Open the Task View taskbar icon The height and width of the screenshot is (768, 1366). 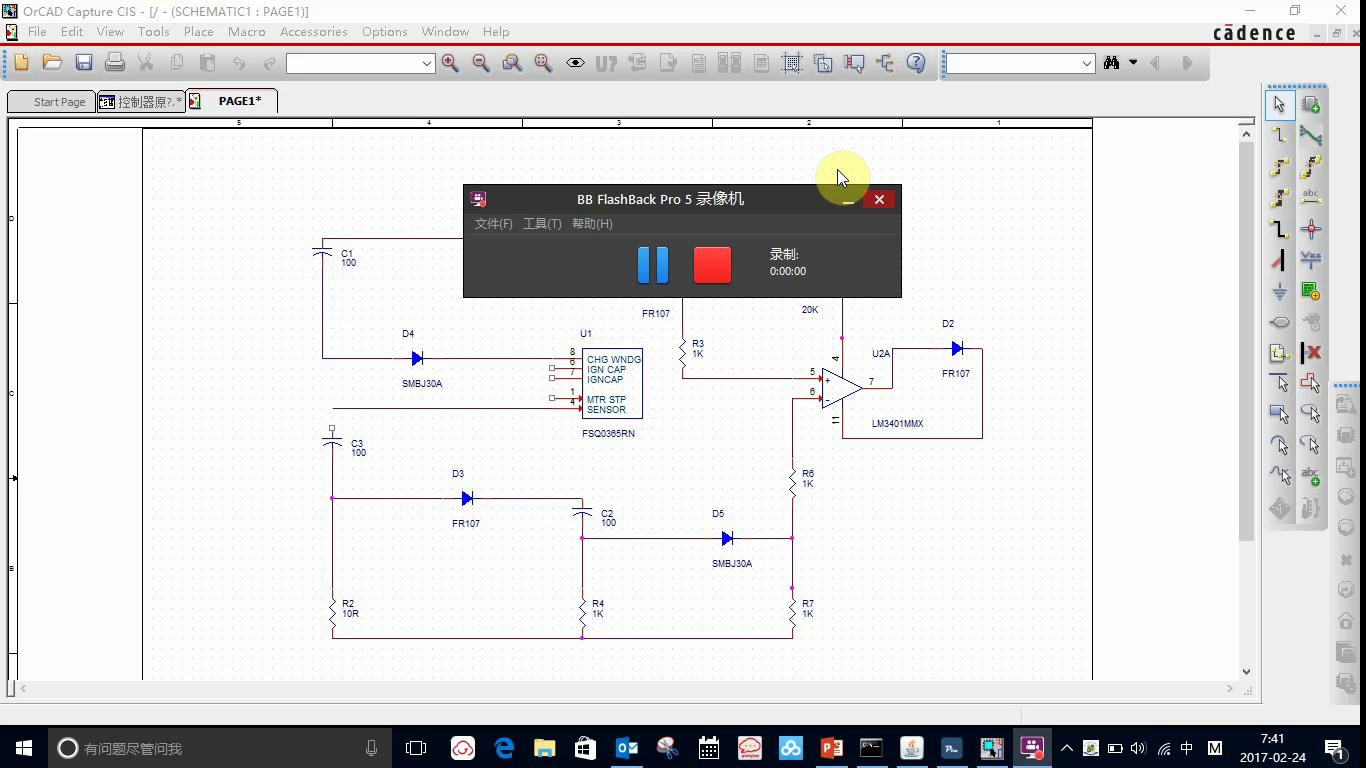[416, 748]
